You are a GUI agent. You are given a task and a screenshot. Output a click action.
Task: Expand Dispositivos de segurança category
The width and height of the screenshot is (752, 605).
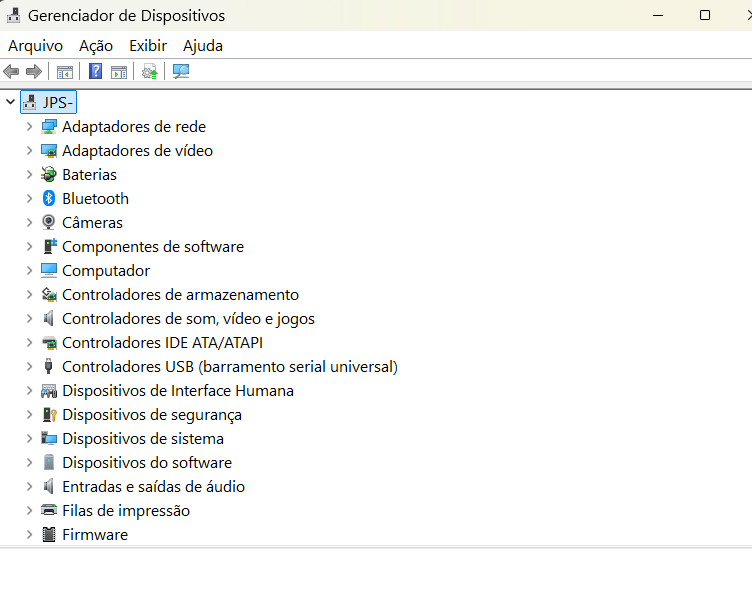pos(29,415)
